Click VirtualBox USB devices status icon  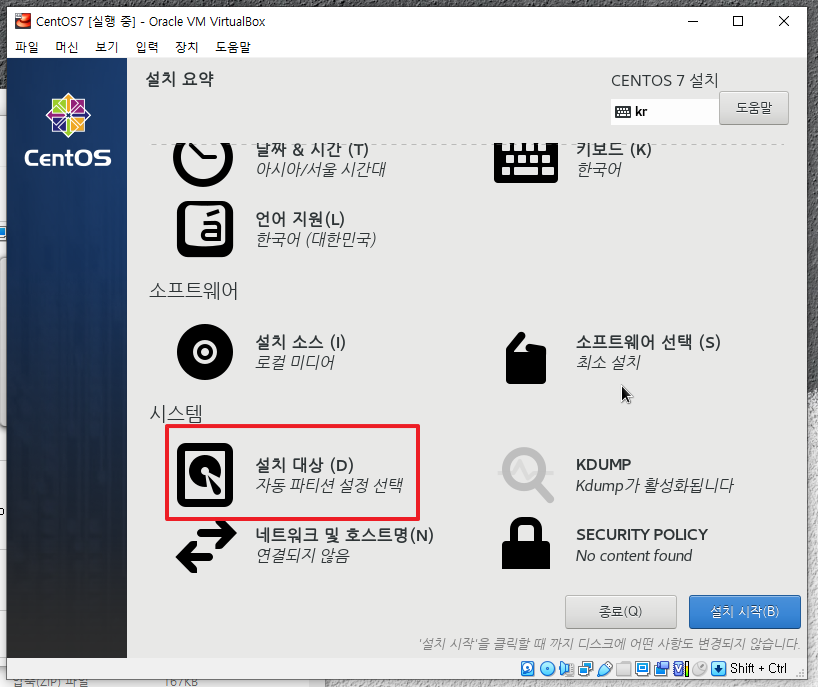pos(605,669)
